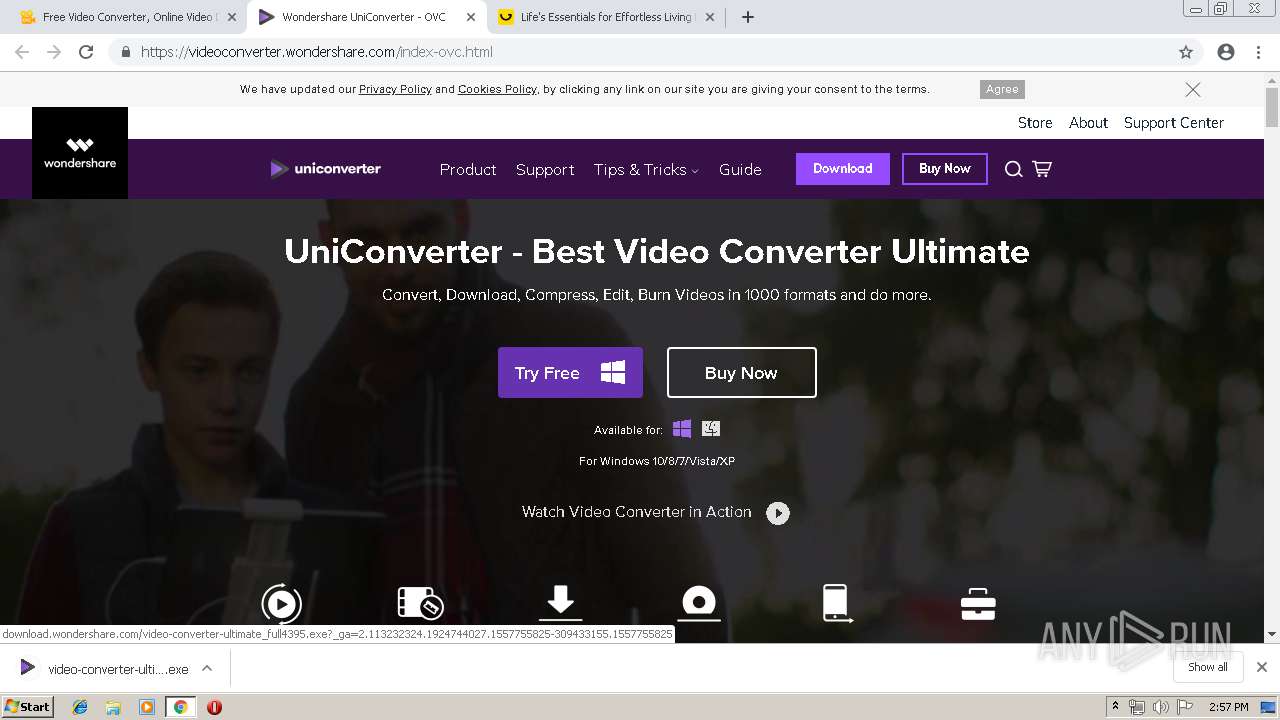Click the Wondershare logo

coord(80,153)
